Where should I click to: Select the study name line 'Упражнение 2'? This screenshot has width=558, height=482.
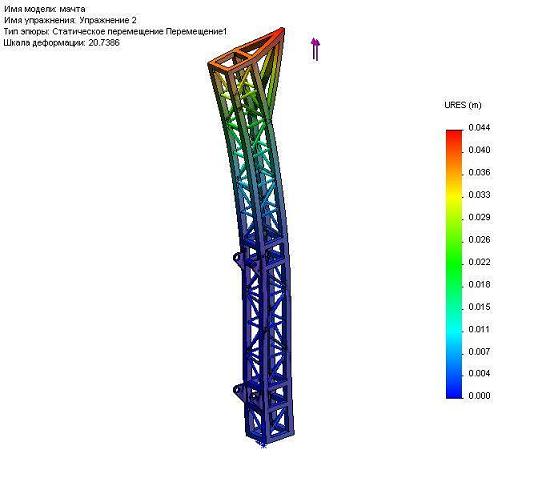(x=108, y=20)
